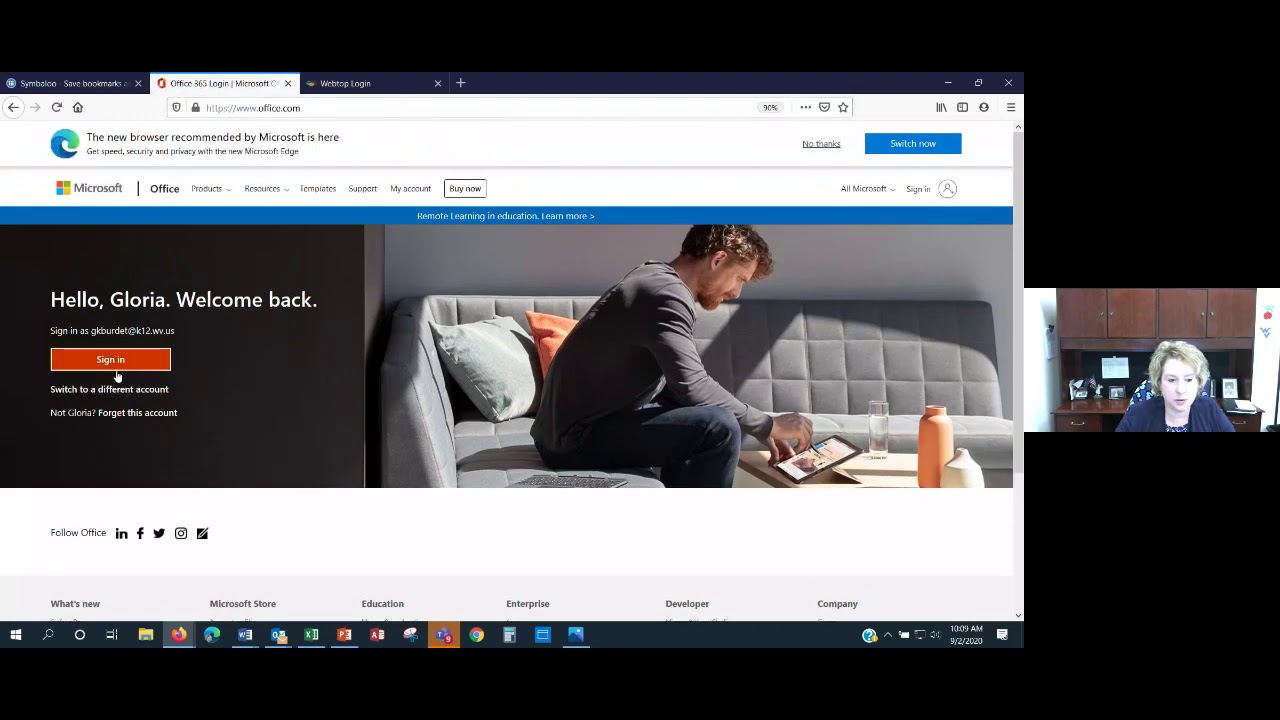The width and height of the screenshot is (1280, 720).
Task: Switch to a different account
Action: [109, 389]
